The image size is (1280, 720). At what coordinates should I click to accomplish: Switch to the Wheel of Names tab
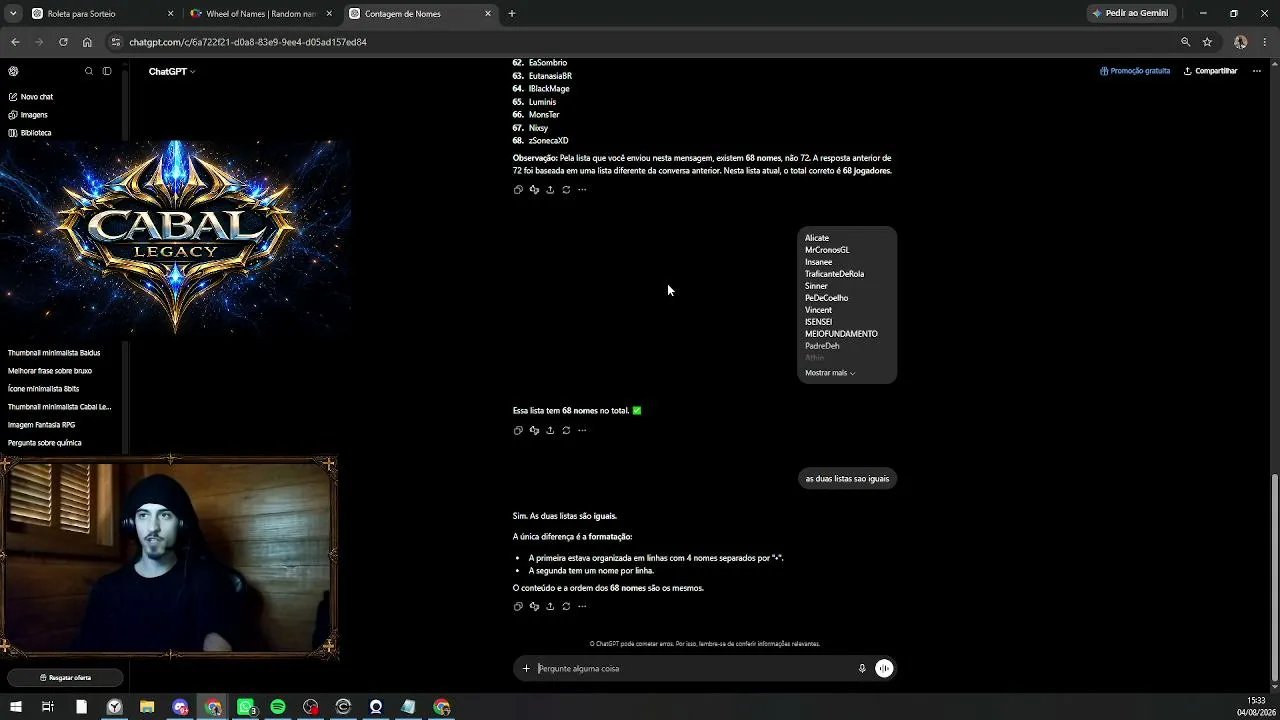[x=260, y=14]
